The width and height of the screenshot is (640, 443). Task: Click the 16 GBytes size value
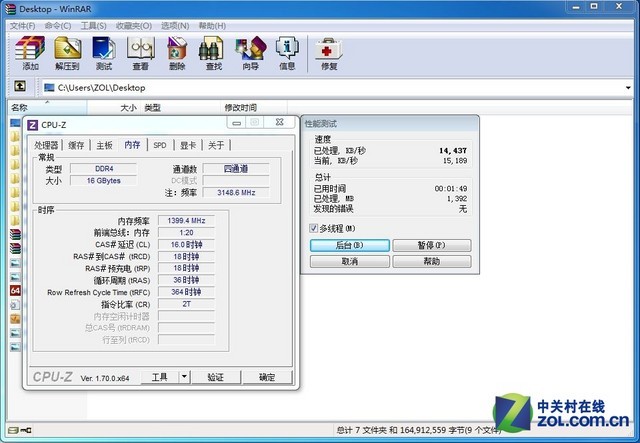(x=104, y=180)
